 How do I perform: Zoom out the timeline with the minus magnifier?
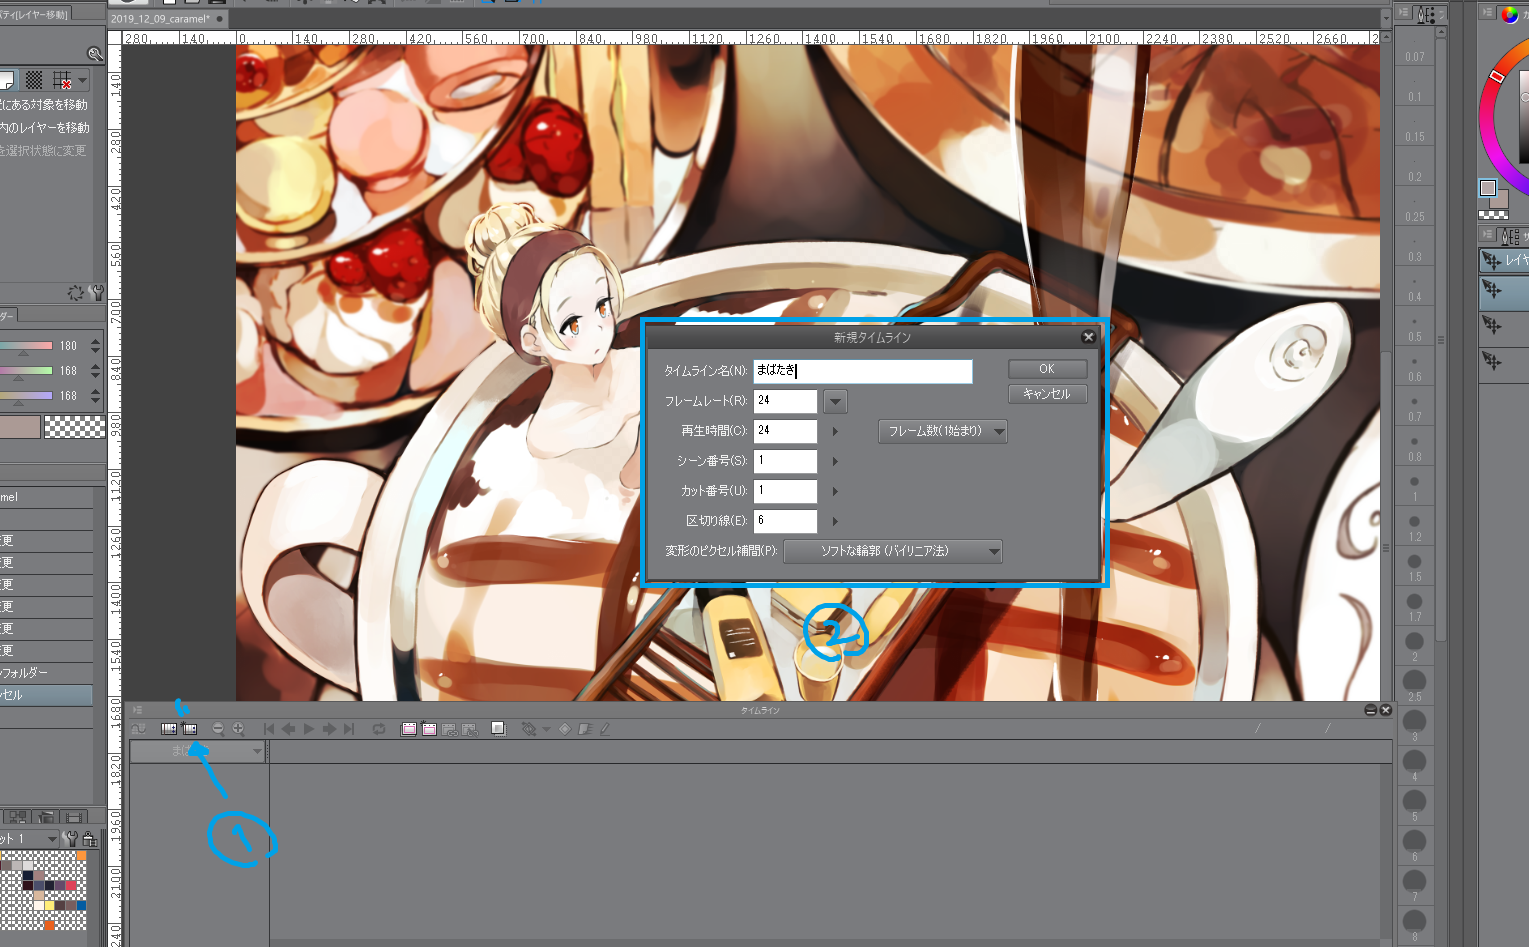[x=218, y=729]
